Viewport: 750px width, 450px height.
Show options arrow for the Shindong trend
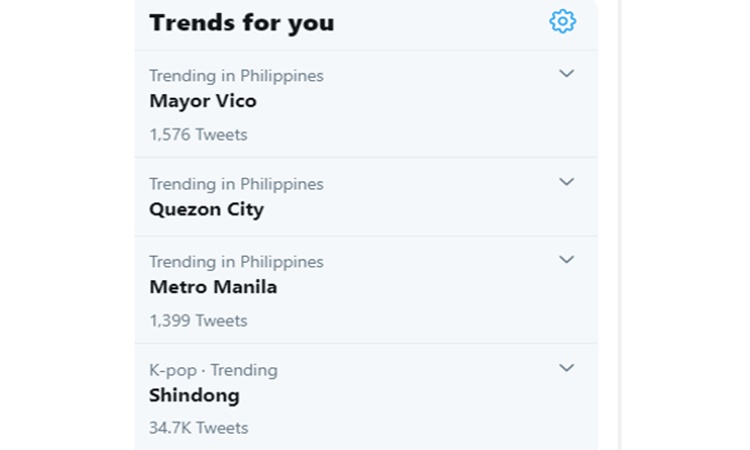[x=566, y=368]
